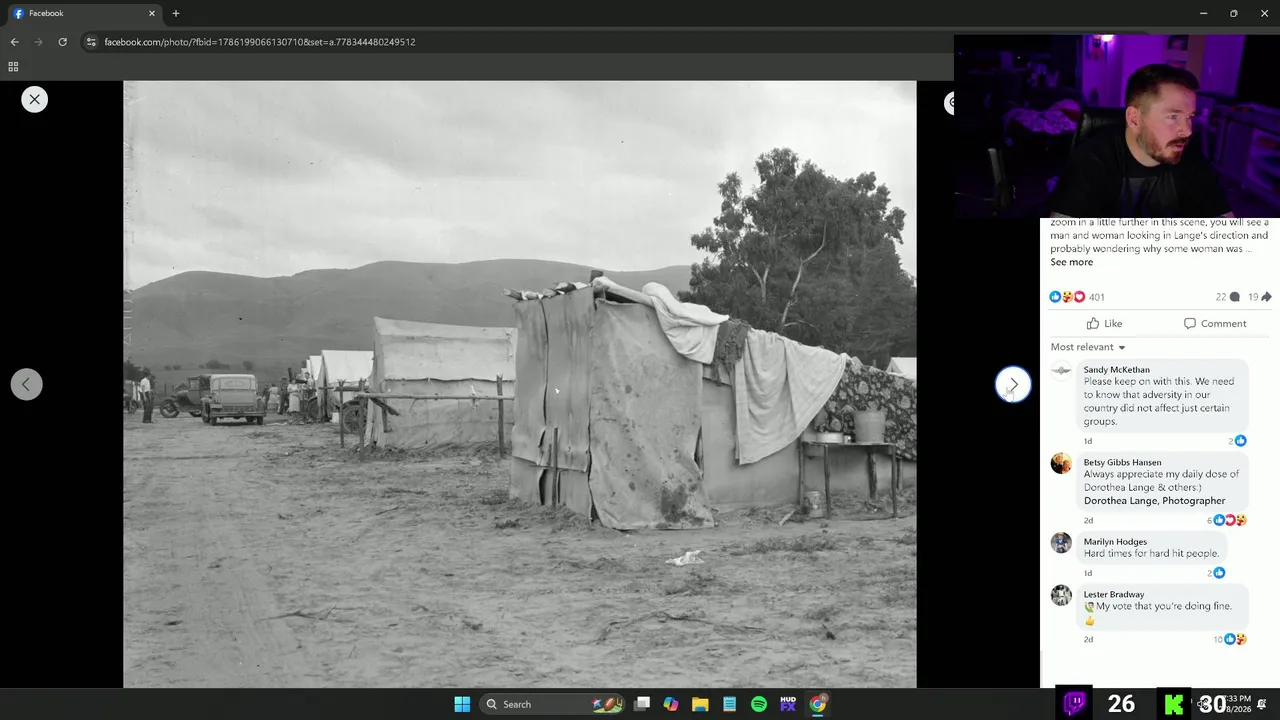Image resolution: width=1280 pixels, height=720 pixels.
Task: View reactions on Betsy Gibbs Hansen's comment
Action: point(1226,520)
